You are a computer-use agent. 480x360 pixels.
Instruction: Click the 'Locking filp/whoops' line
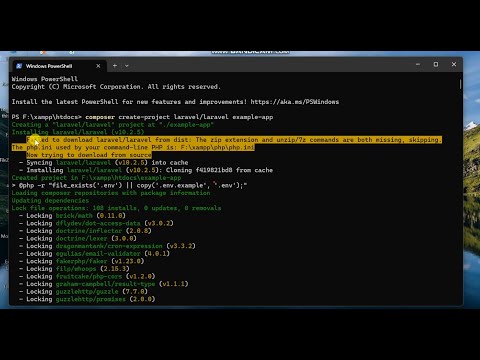tap(74, 269)
